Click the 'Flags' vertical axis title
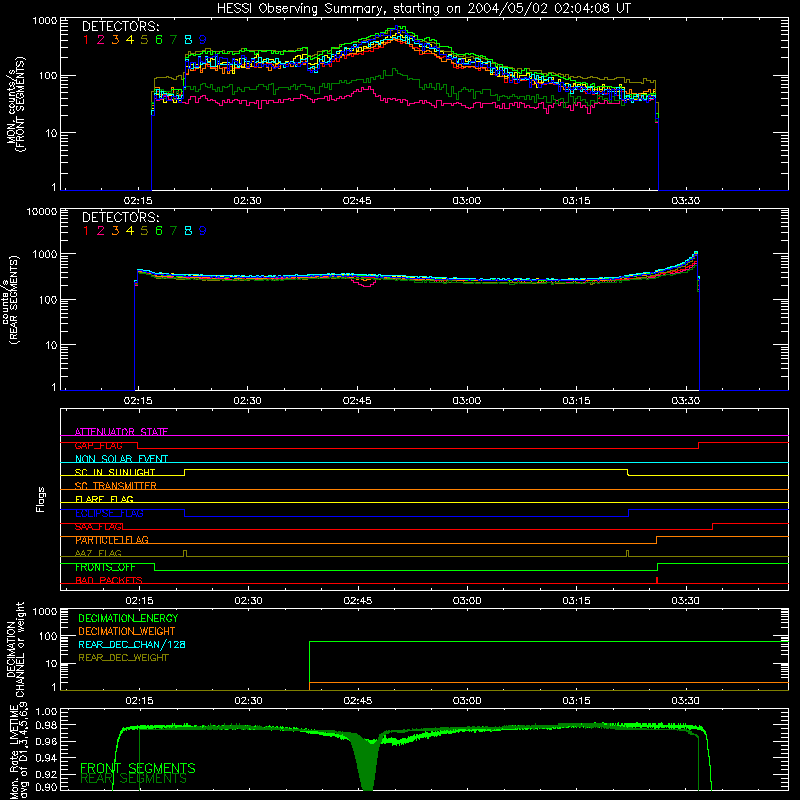This screenshot has width=800, height=800. pyautogui.click(x=41, y=499)
